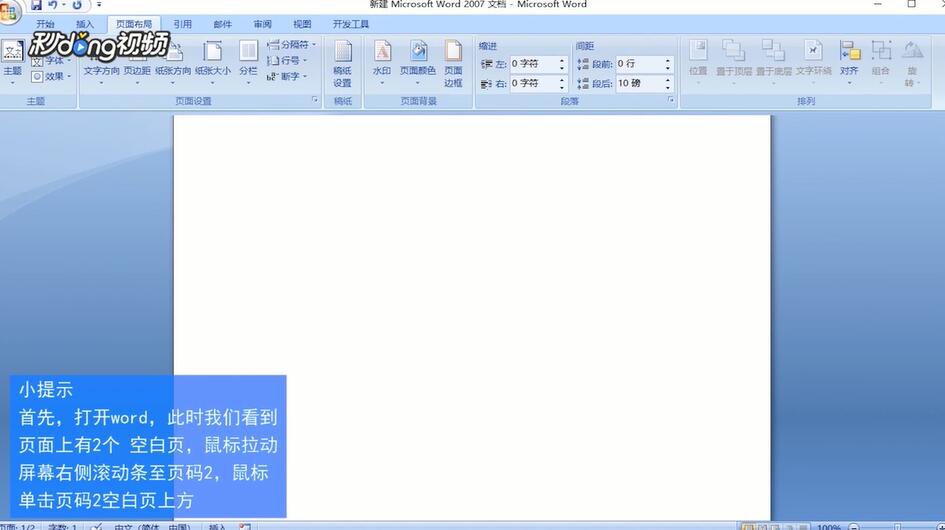Click the left indent 左 value field

533,64
